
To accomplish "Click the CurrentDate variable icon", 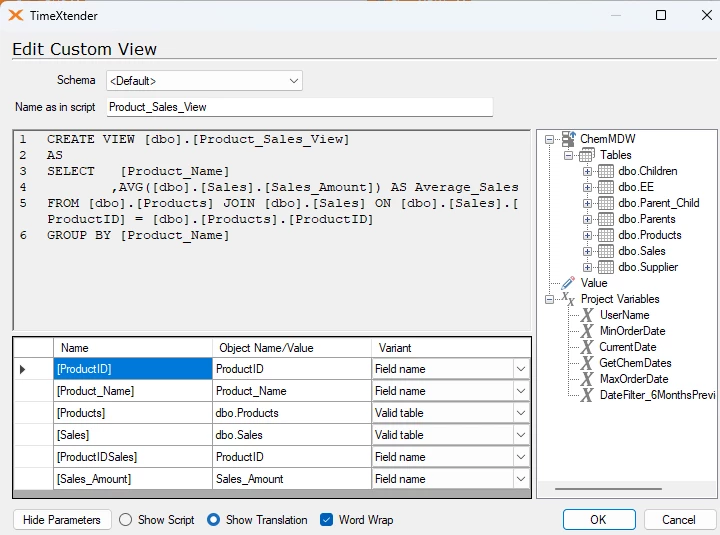I will [x=587, y=347].
